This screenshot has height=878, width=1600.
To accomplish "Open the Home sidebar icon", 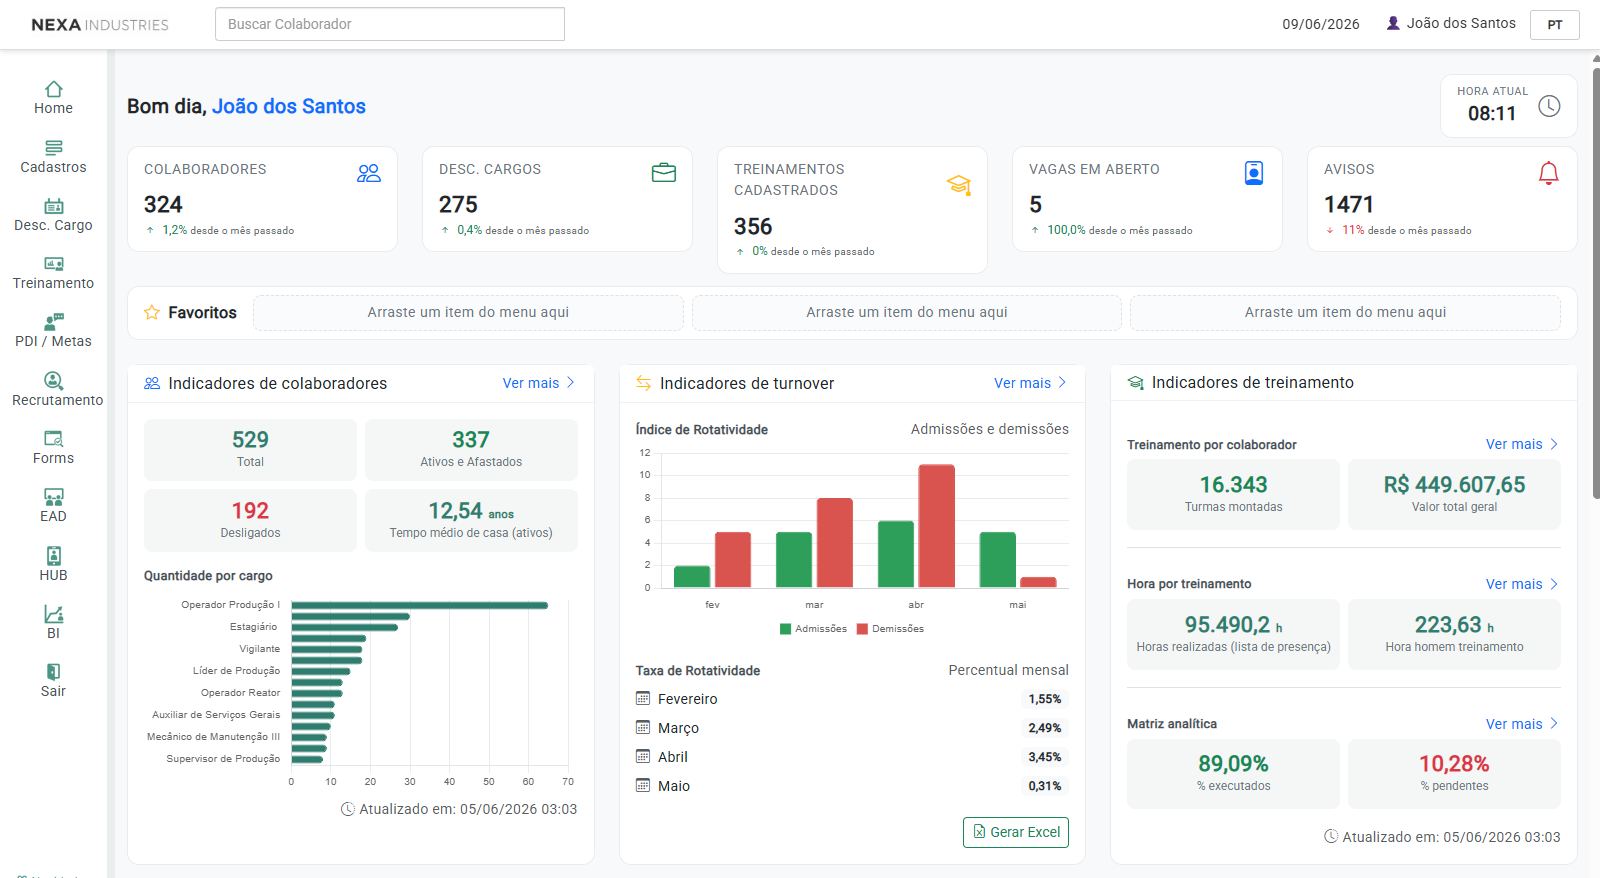I will coord(54,89).
